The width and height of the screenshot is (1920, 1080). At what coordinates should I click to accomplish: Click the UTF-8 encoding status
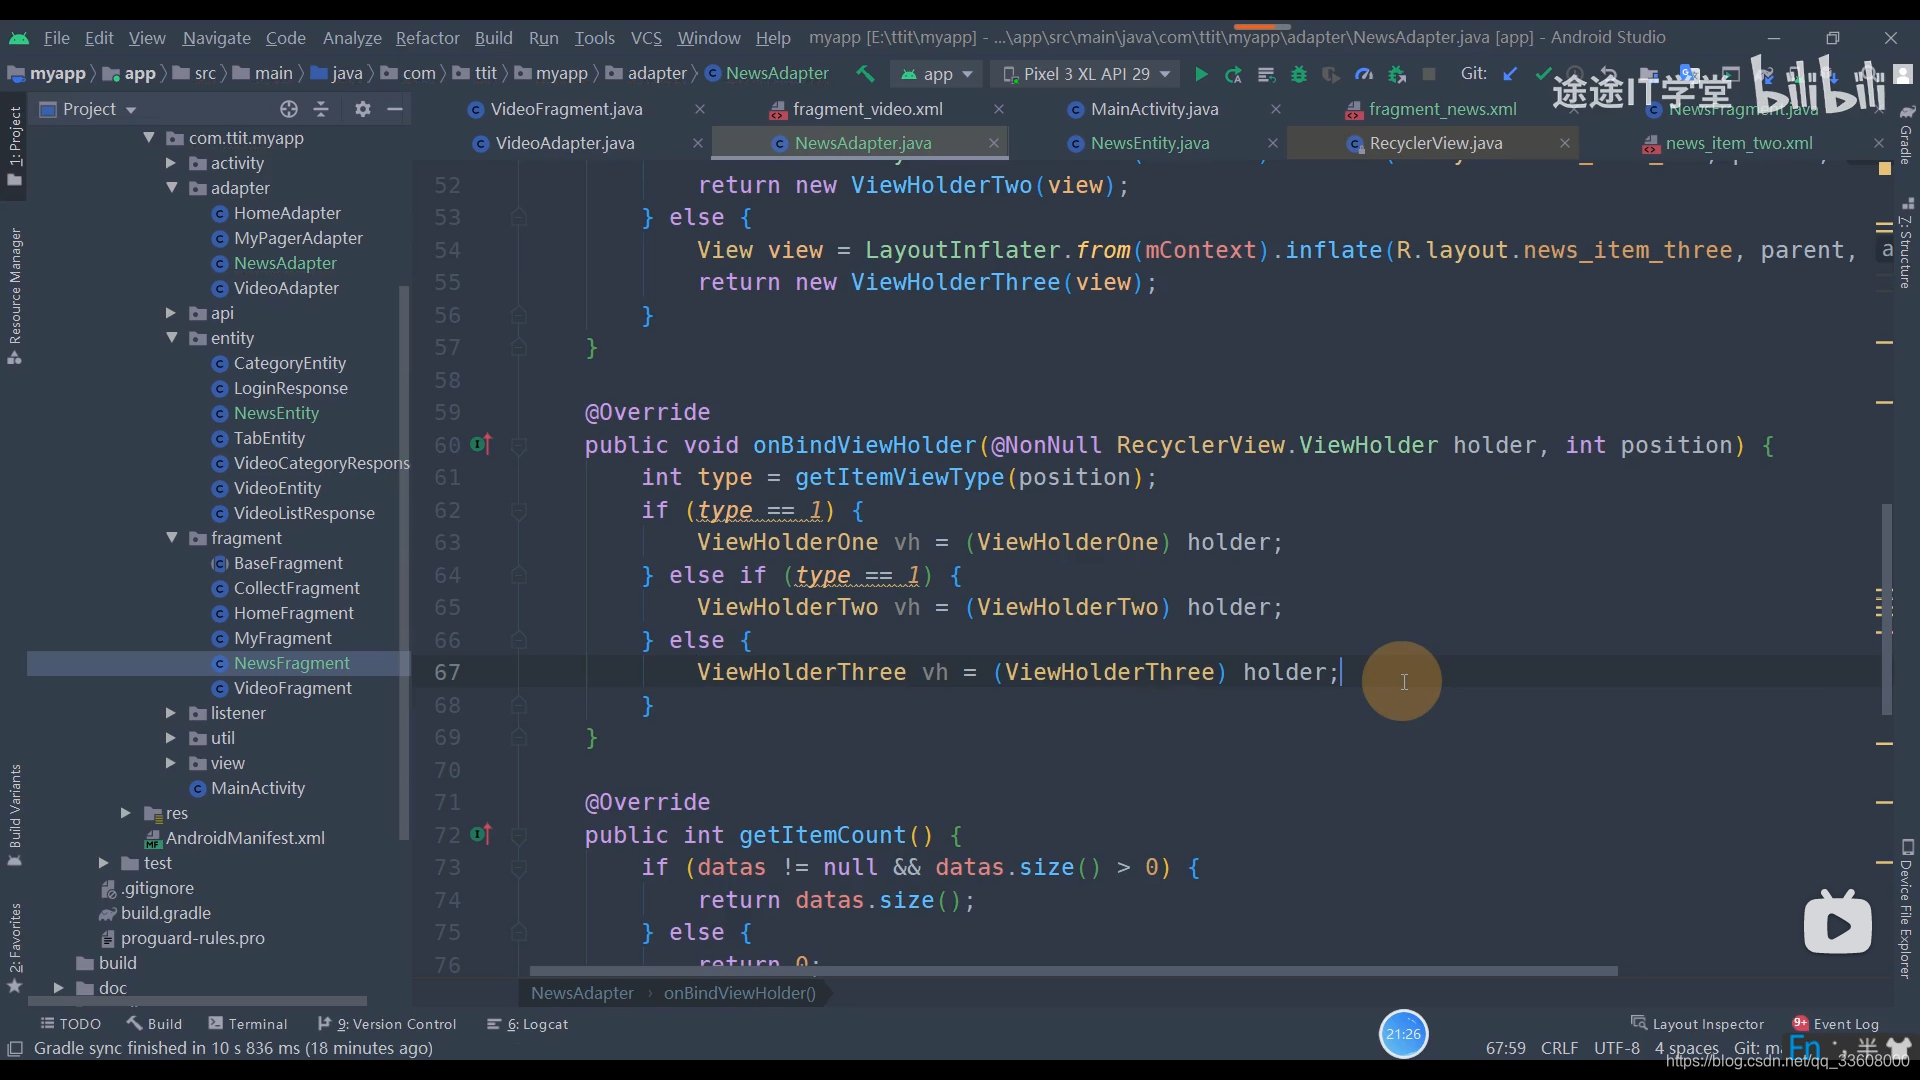pos(1616,1048)
